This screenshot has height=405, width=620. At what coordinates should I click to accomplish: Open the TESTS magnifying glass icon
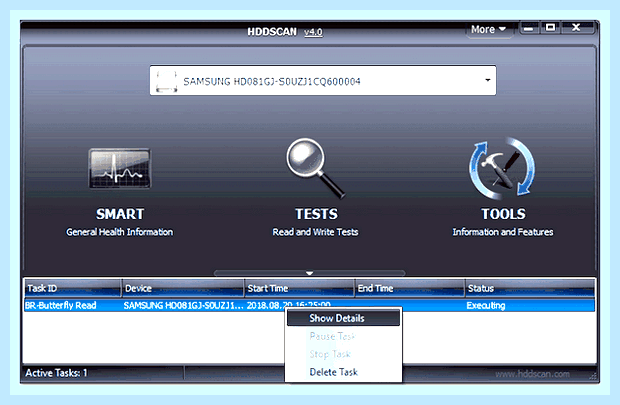[316, 168]
